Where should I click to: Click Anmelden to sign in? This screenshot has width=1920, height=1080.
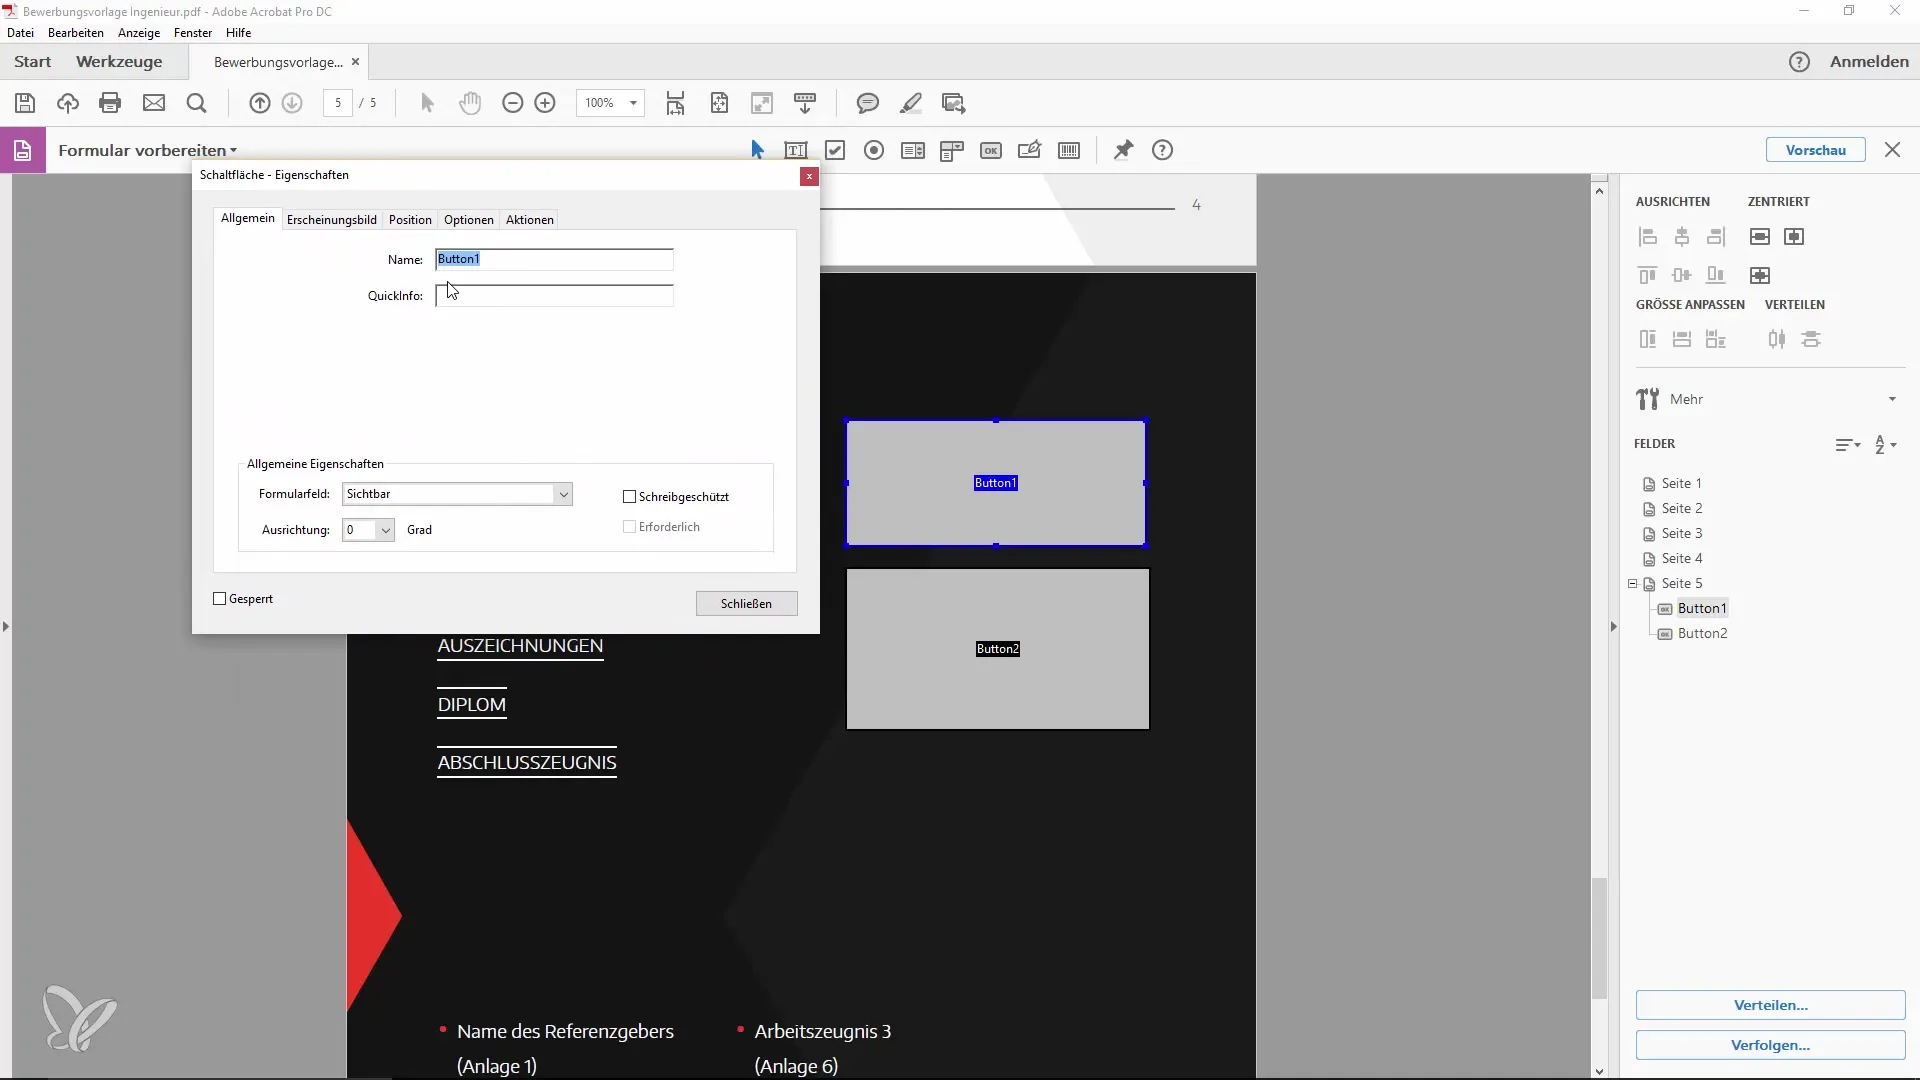[x=1869, y=62]
